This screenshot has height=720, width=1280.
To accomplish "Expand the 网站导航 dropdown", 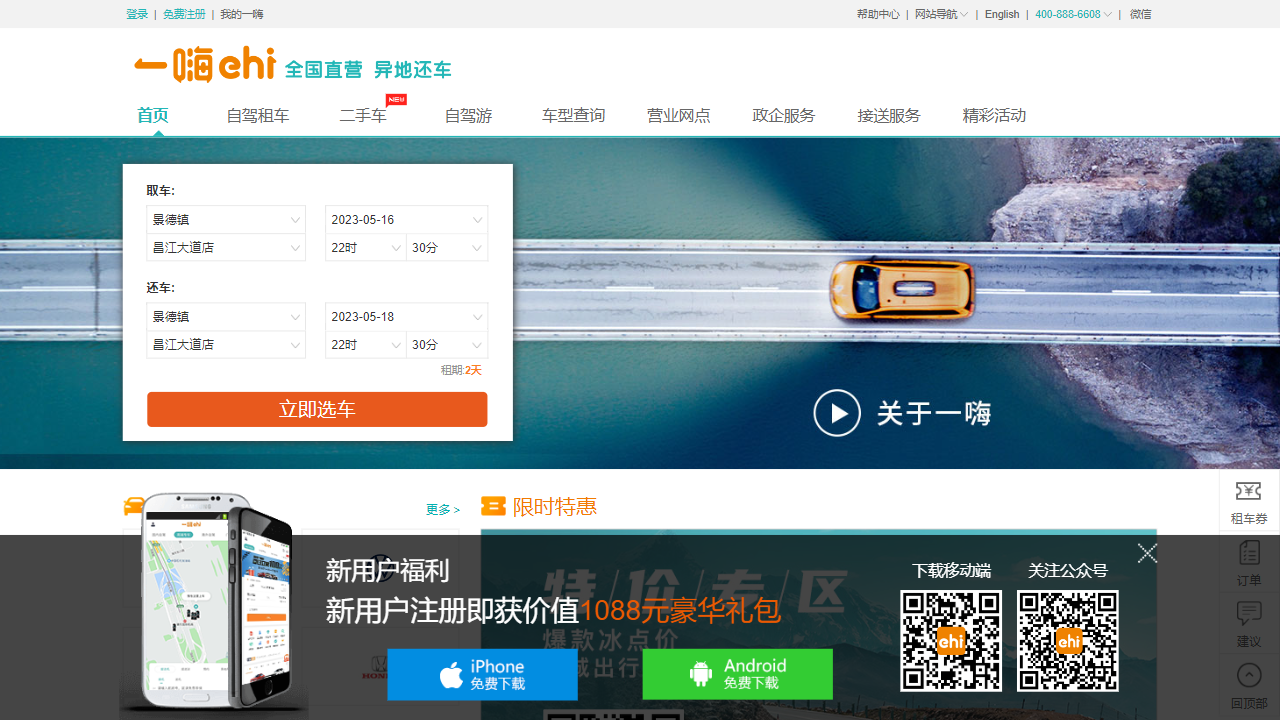I will [x=941, y=14].
